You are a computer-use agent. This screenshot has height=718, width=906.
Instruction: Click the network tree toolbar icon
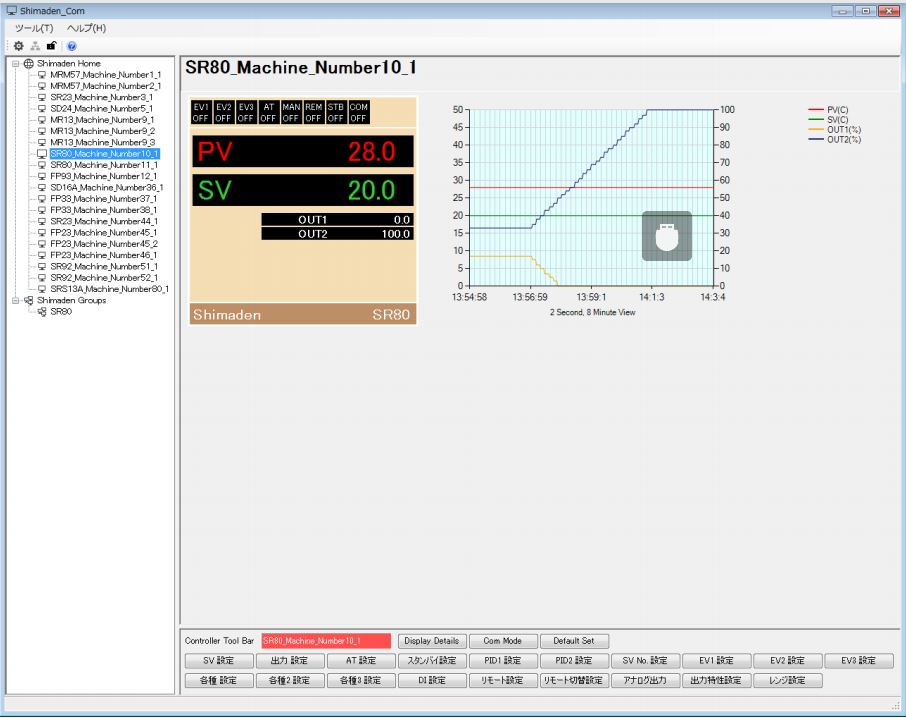tap(36, 46)
